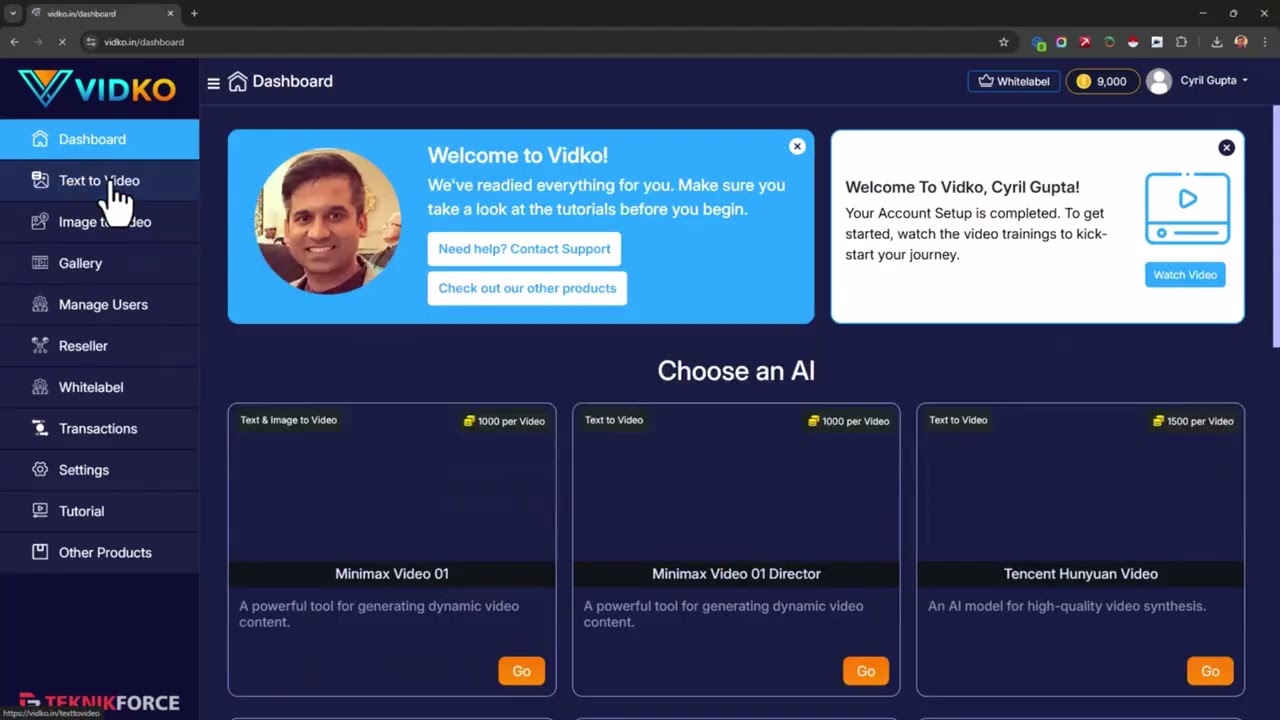The image size is (1280, 720).
Task: Open Reseller in the sidebar
Action: pyautogui.click(x=100, y=346)
